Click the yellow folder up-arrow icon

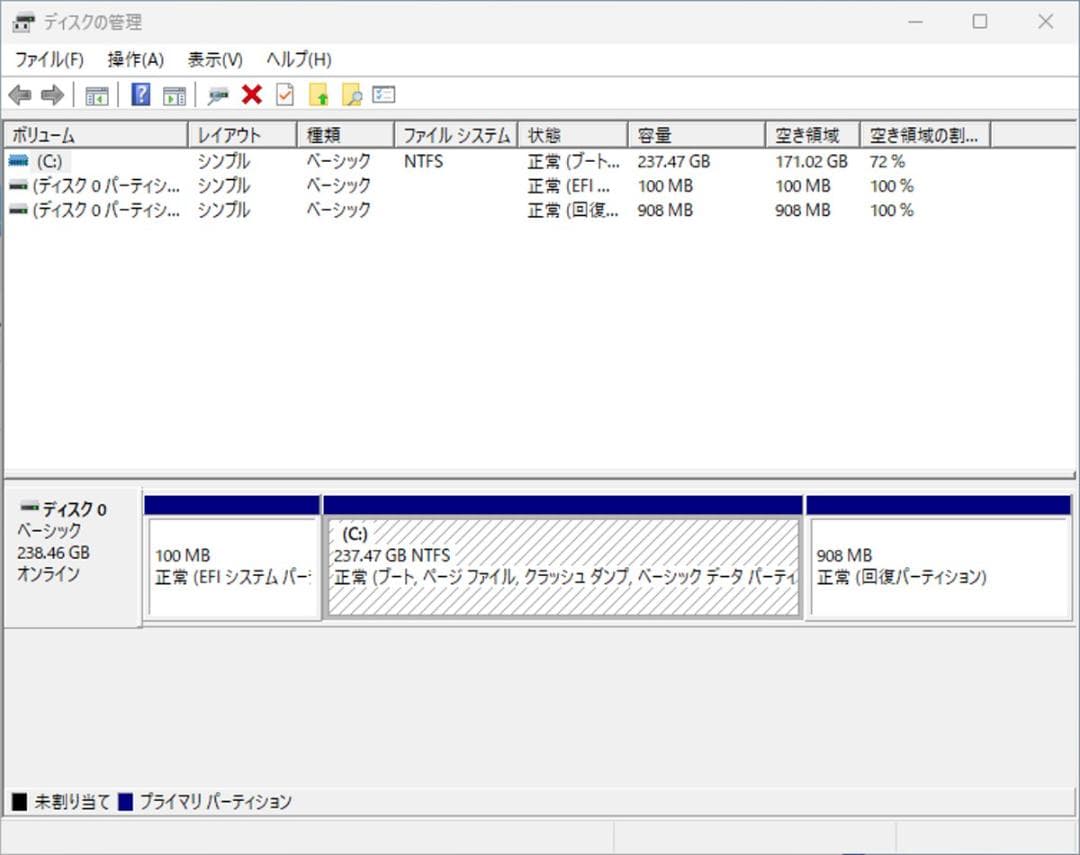318,95
